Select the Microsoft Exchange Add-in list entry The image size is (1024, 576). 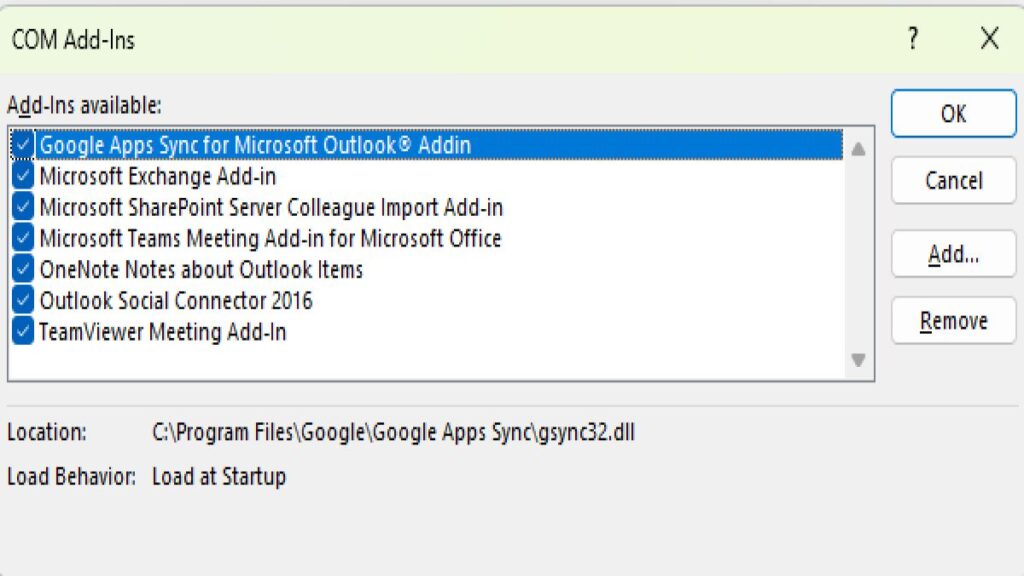pos(157,177)
